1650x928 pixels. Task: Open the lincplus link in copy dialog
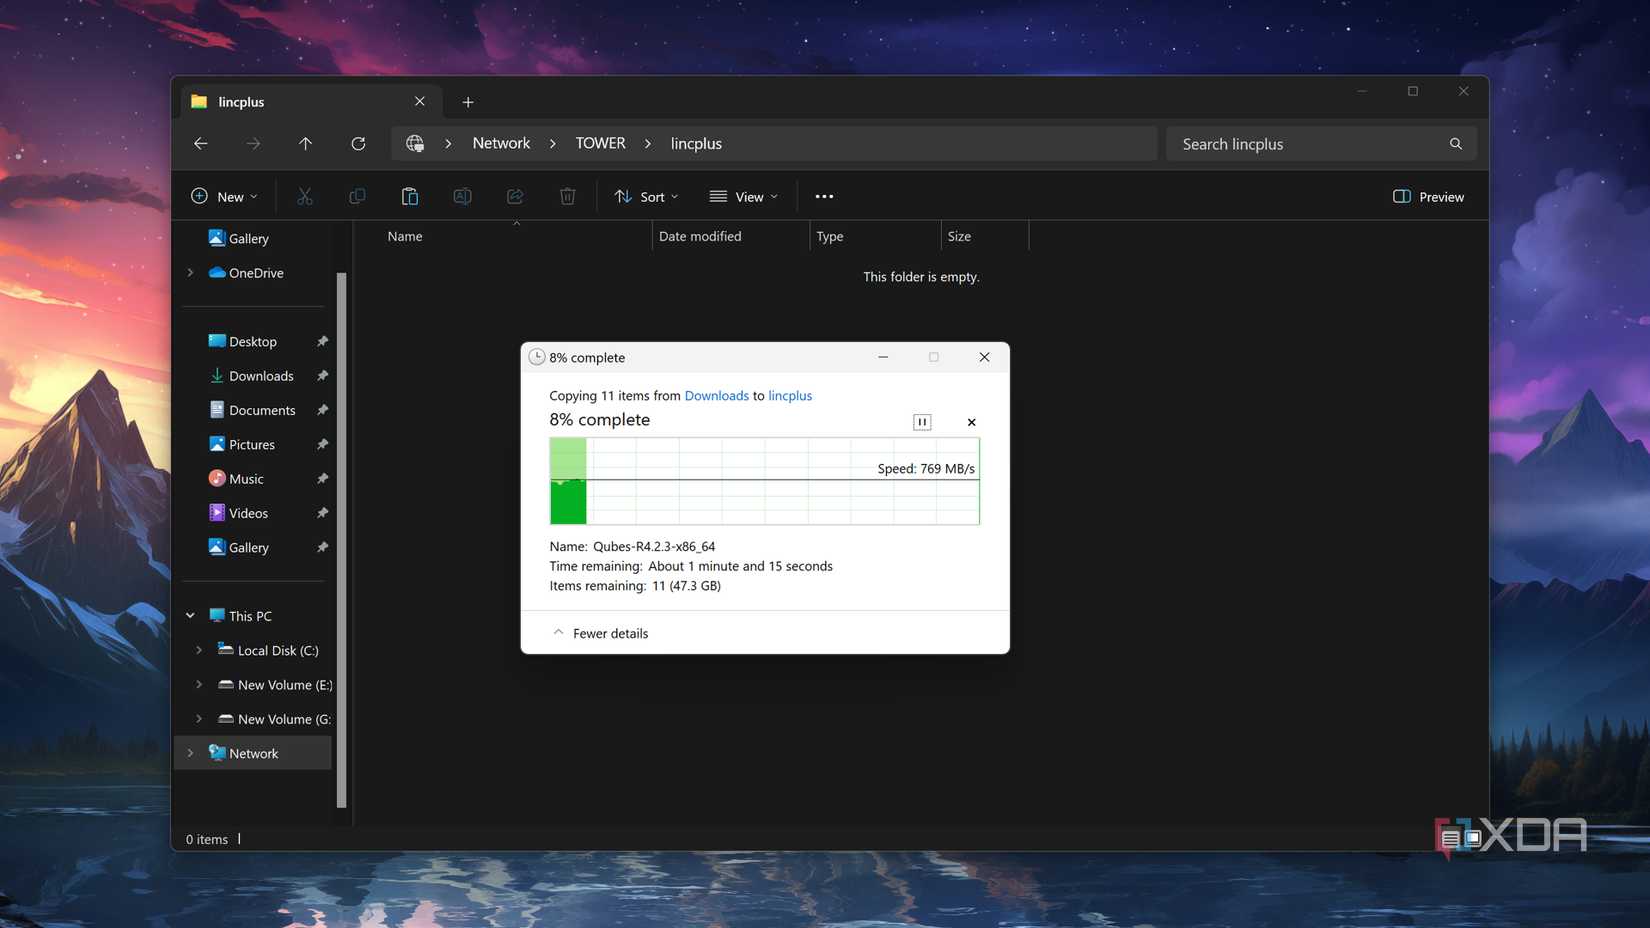point(790,396)
